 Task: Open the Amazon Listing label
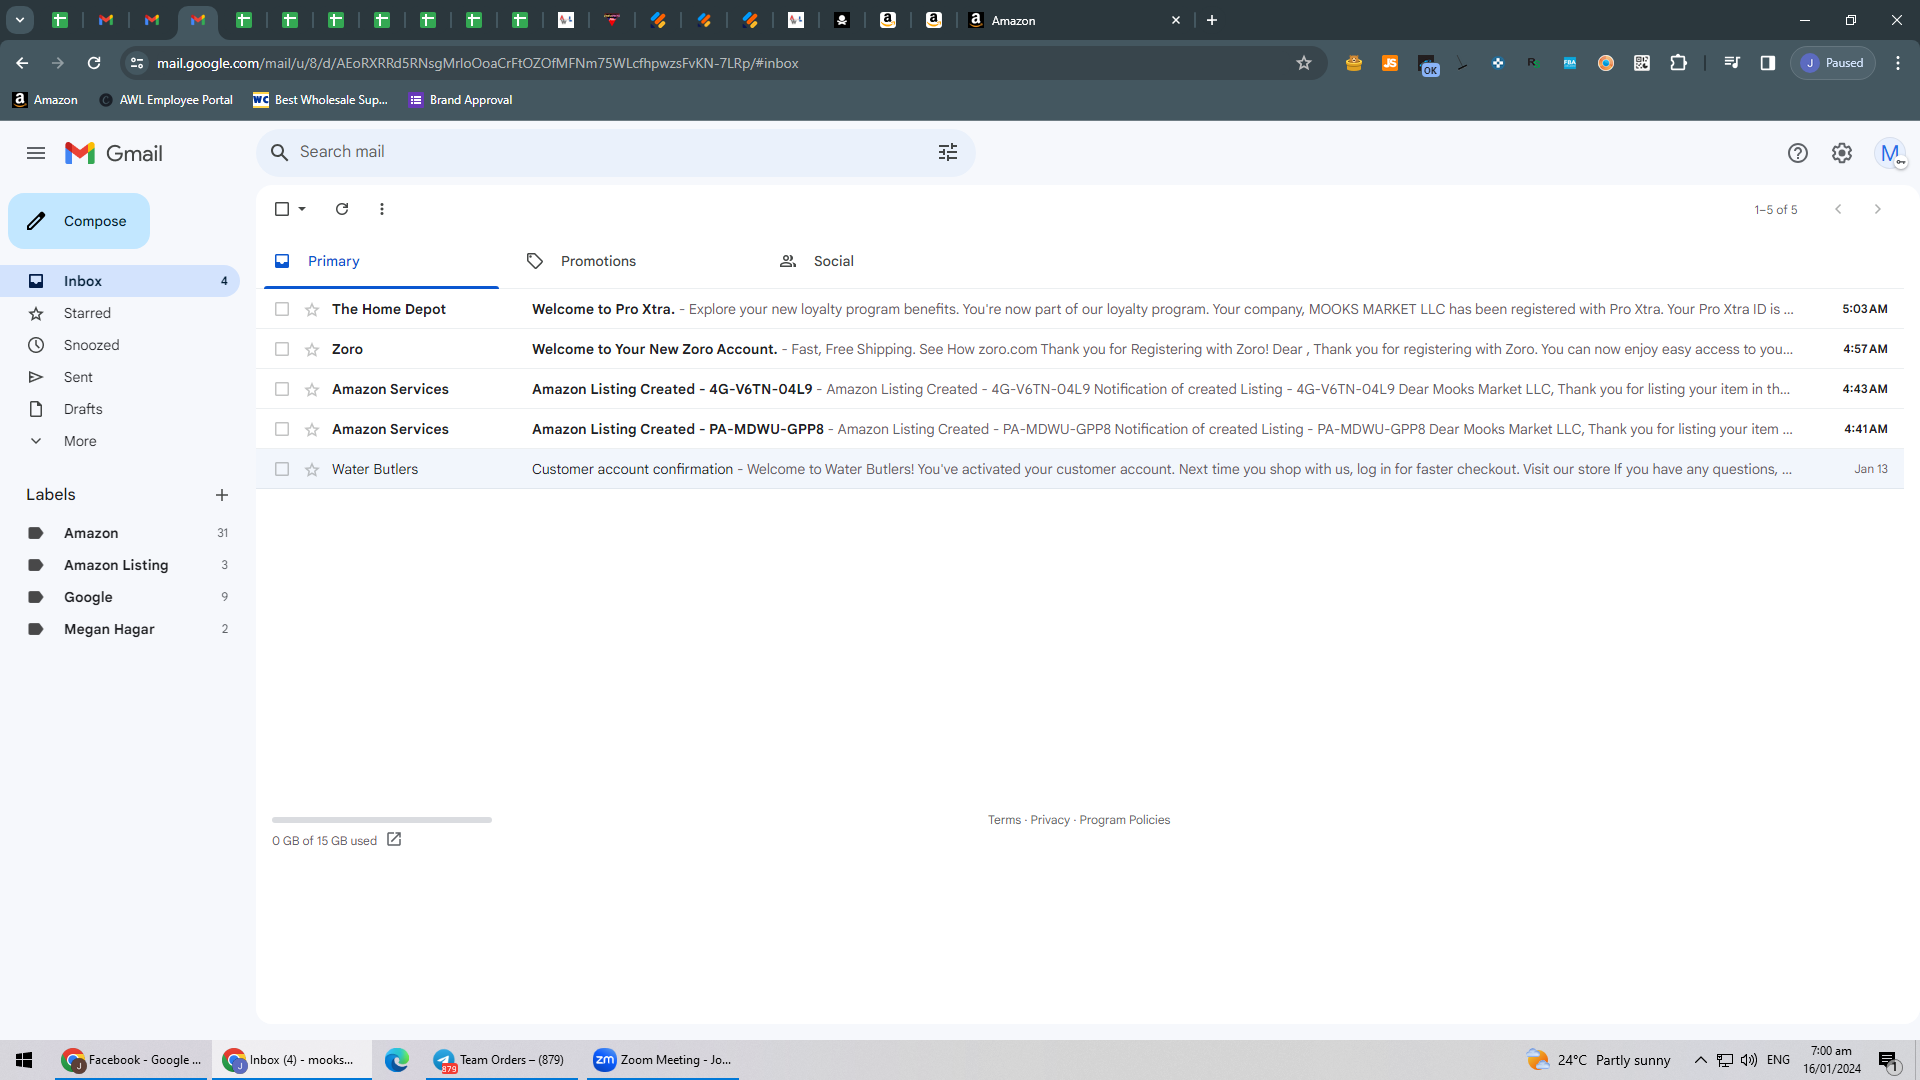click(x=120, y=565)
